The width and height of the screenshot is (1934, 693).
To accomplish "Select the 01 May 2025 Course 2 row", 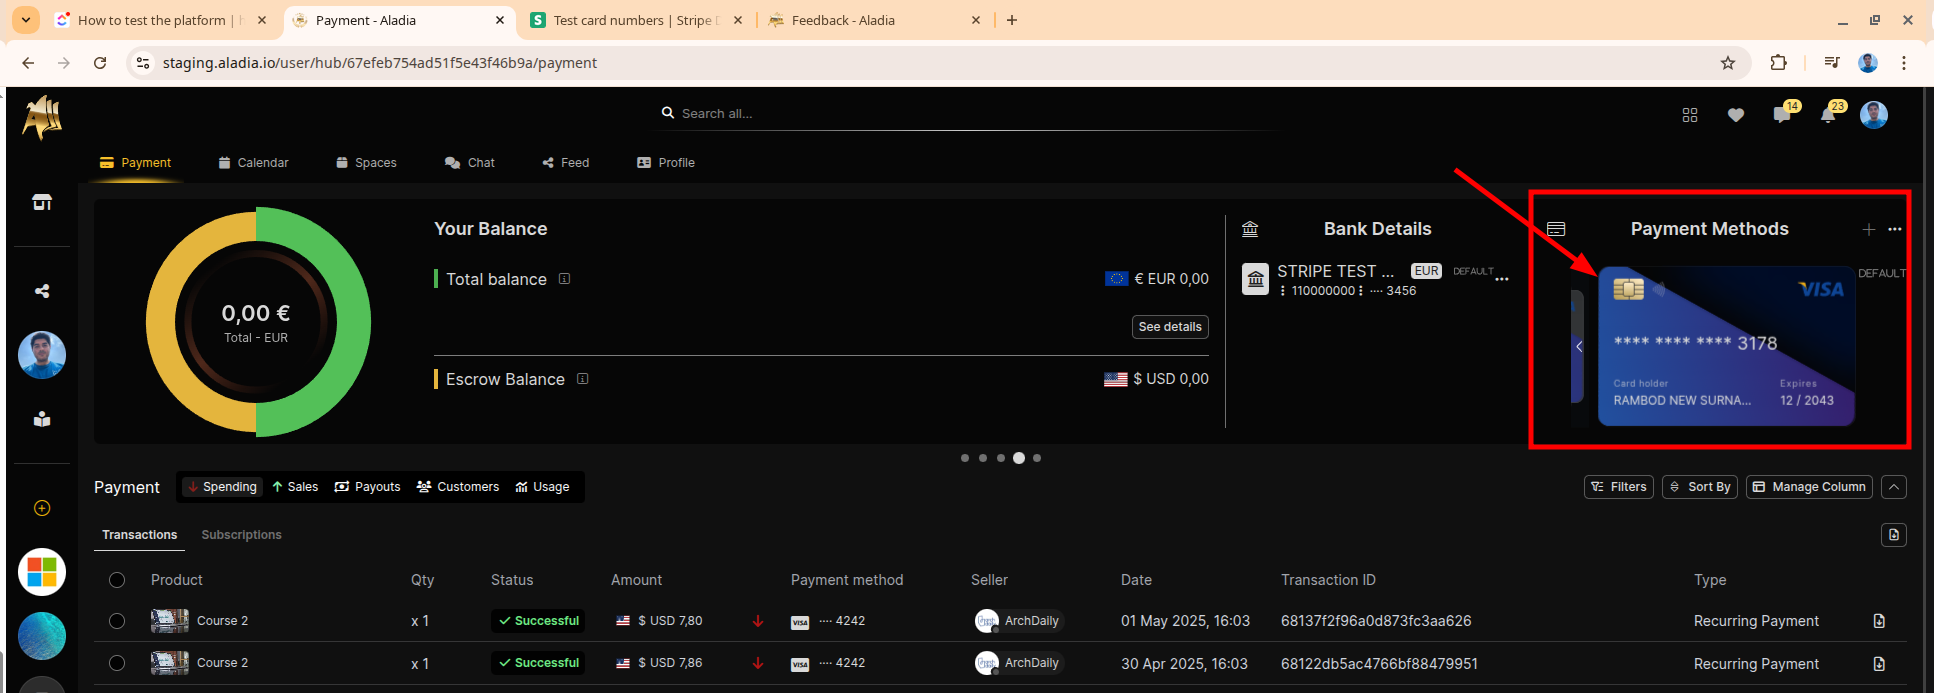I will (x=117, y=621).
